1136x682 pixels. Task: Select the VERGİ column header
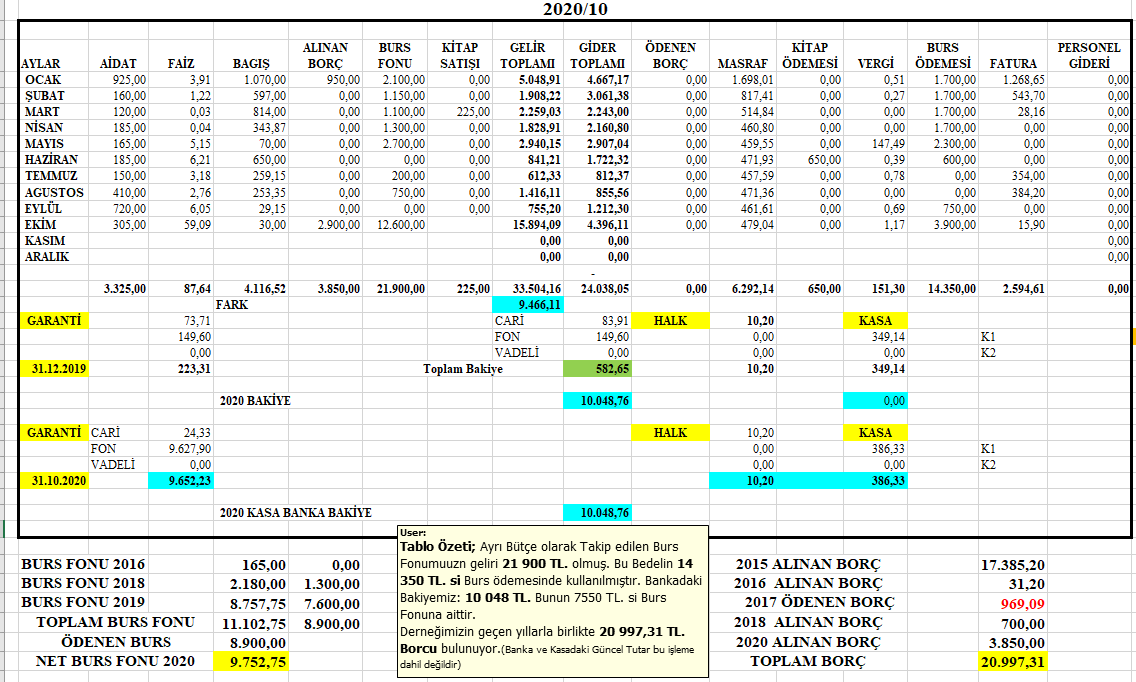(x=875, y=63)
